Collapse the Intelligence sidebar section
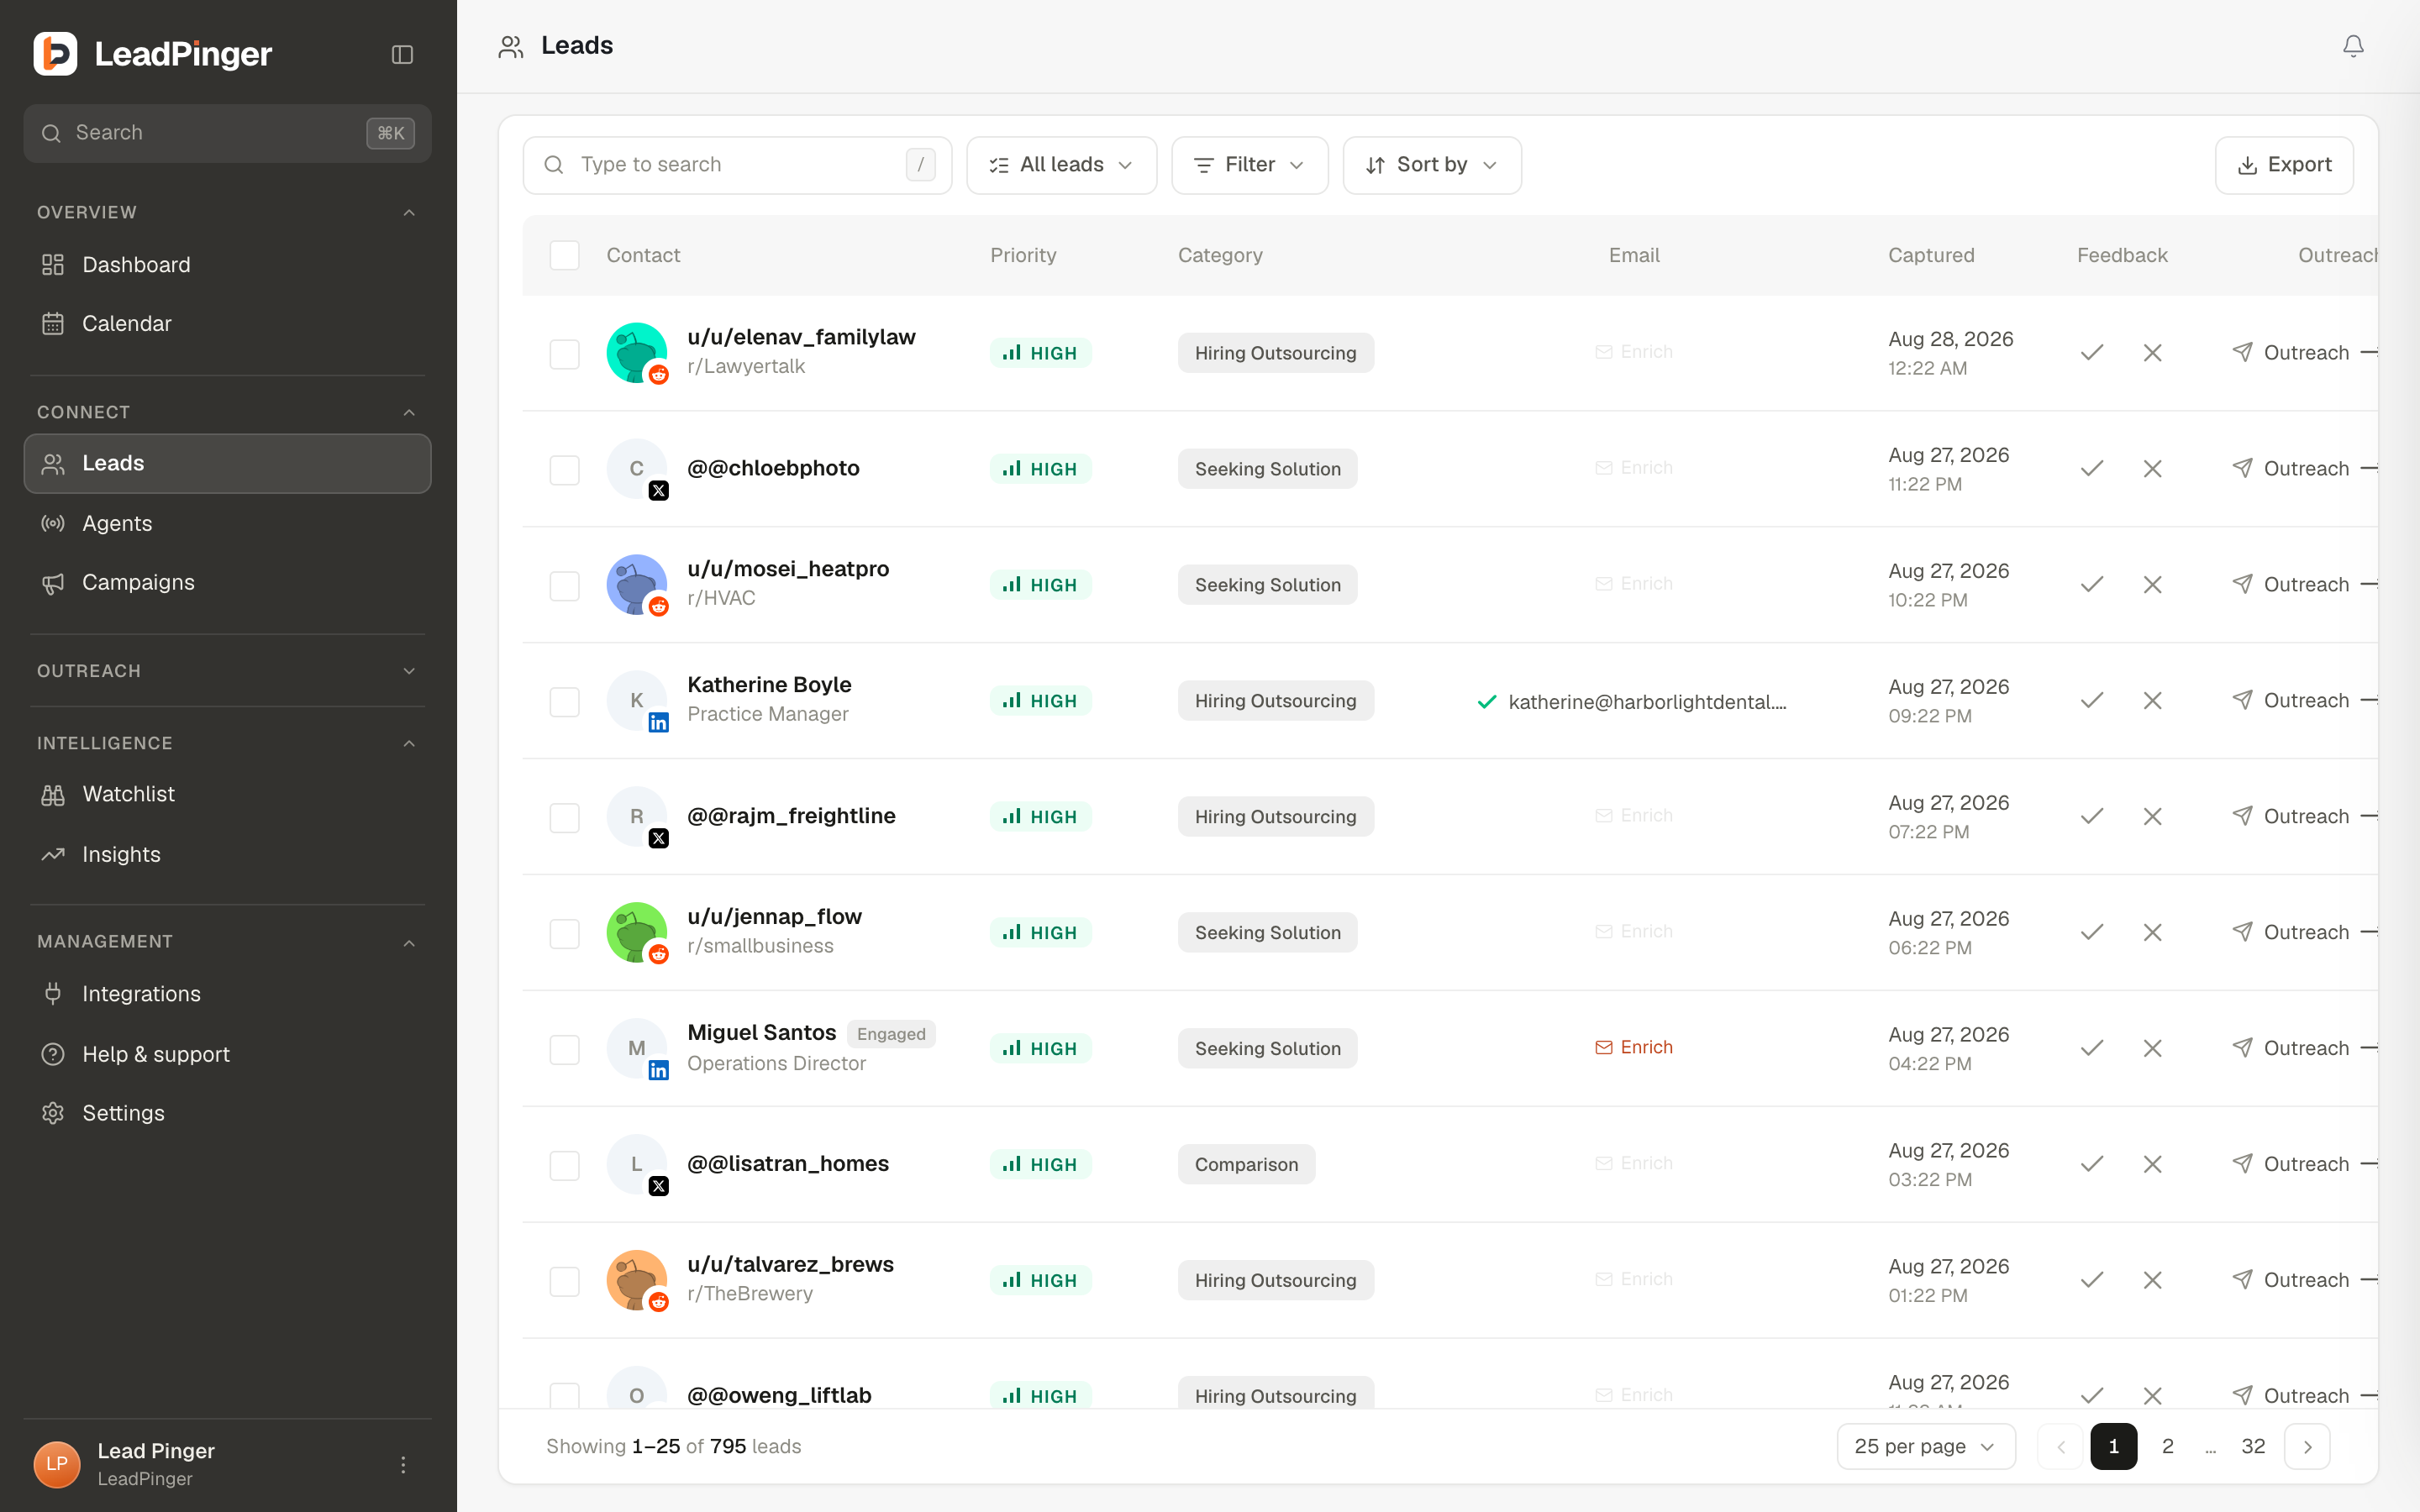This screenshot has height=1512, width=2420. tap(227, 743)
